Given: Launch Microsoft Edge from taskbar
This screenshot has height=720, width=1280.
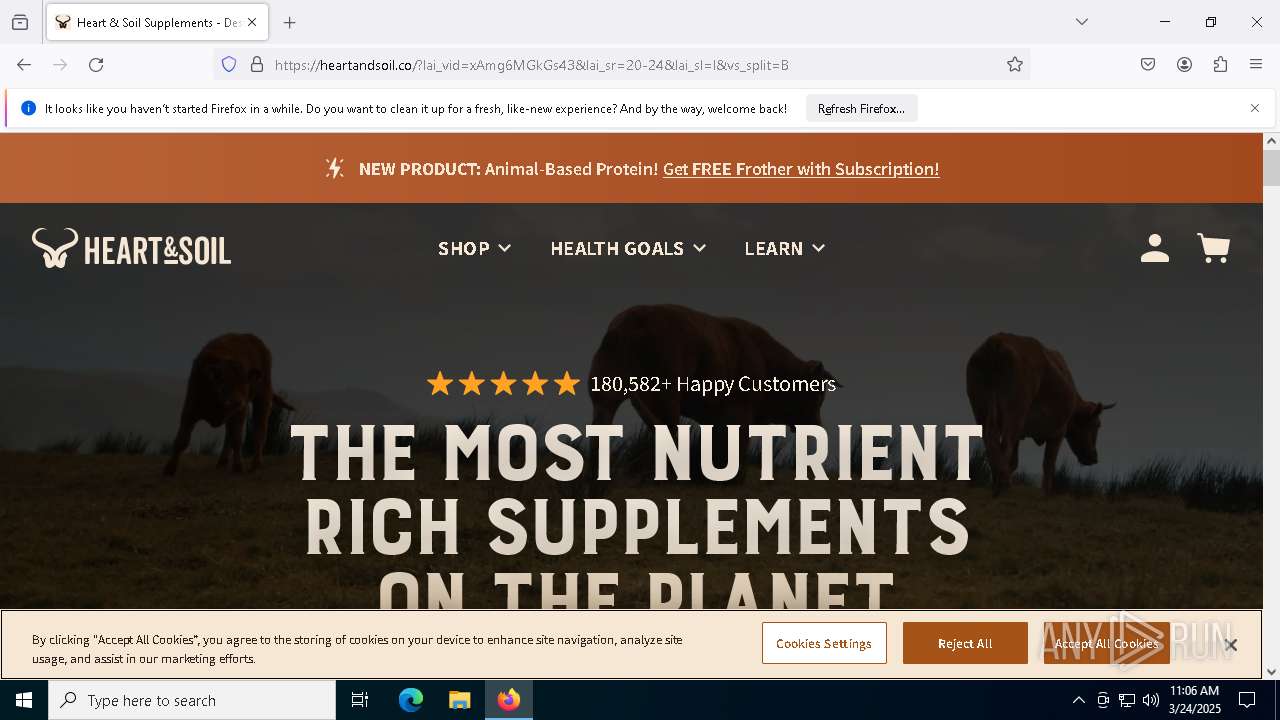Looking at the screenshot, I should tap(411, 700).
